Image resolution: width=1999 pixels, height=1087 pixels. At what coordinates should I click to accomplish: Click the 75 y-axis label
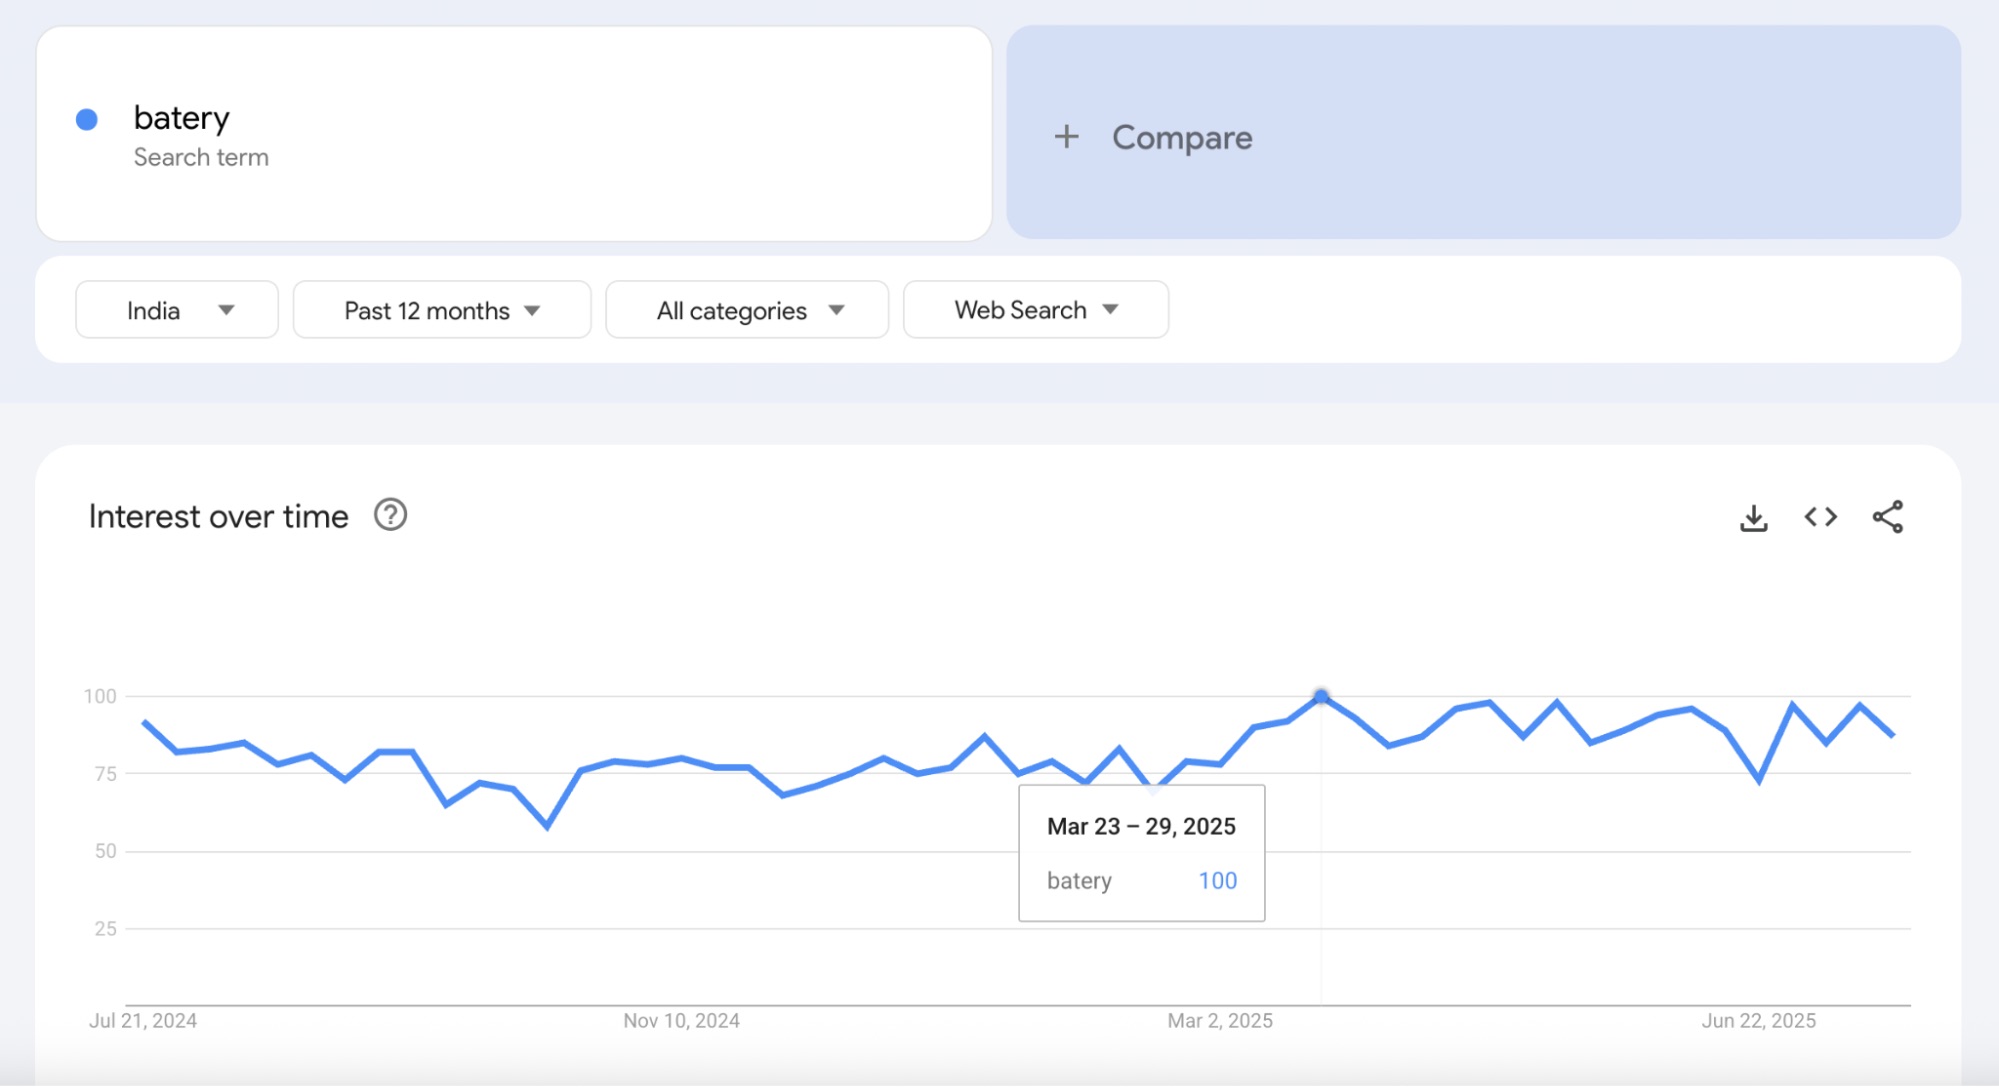(x=105, y=774)
